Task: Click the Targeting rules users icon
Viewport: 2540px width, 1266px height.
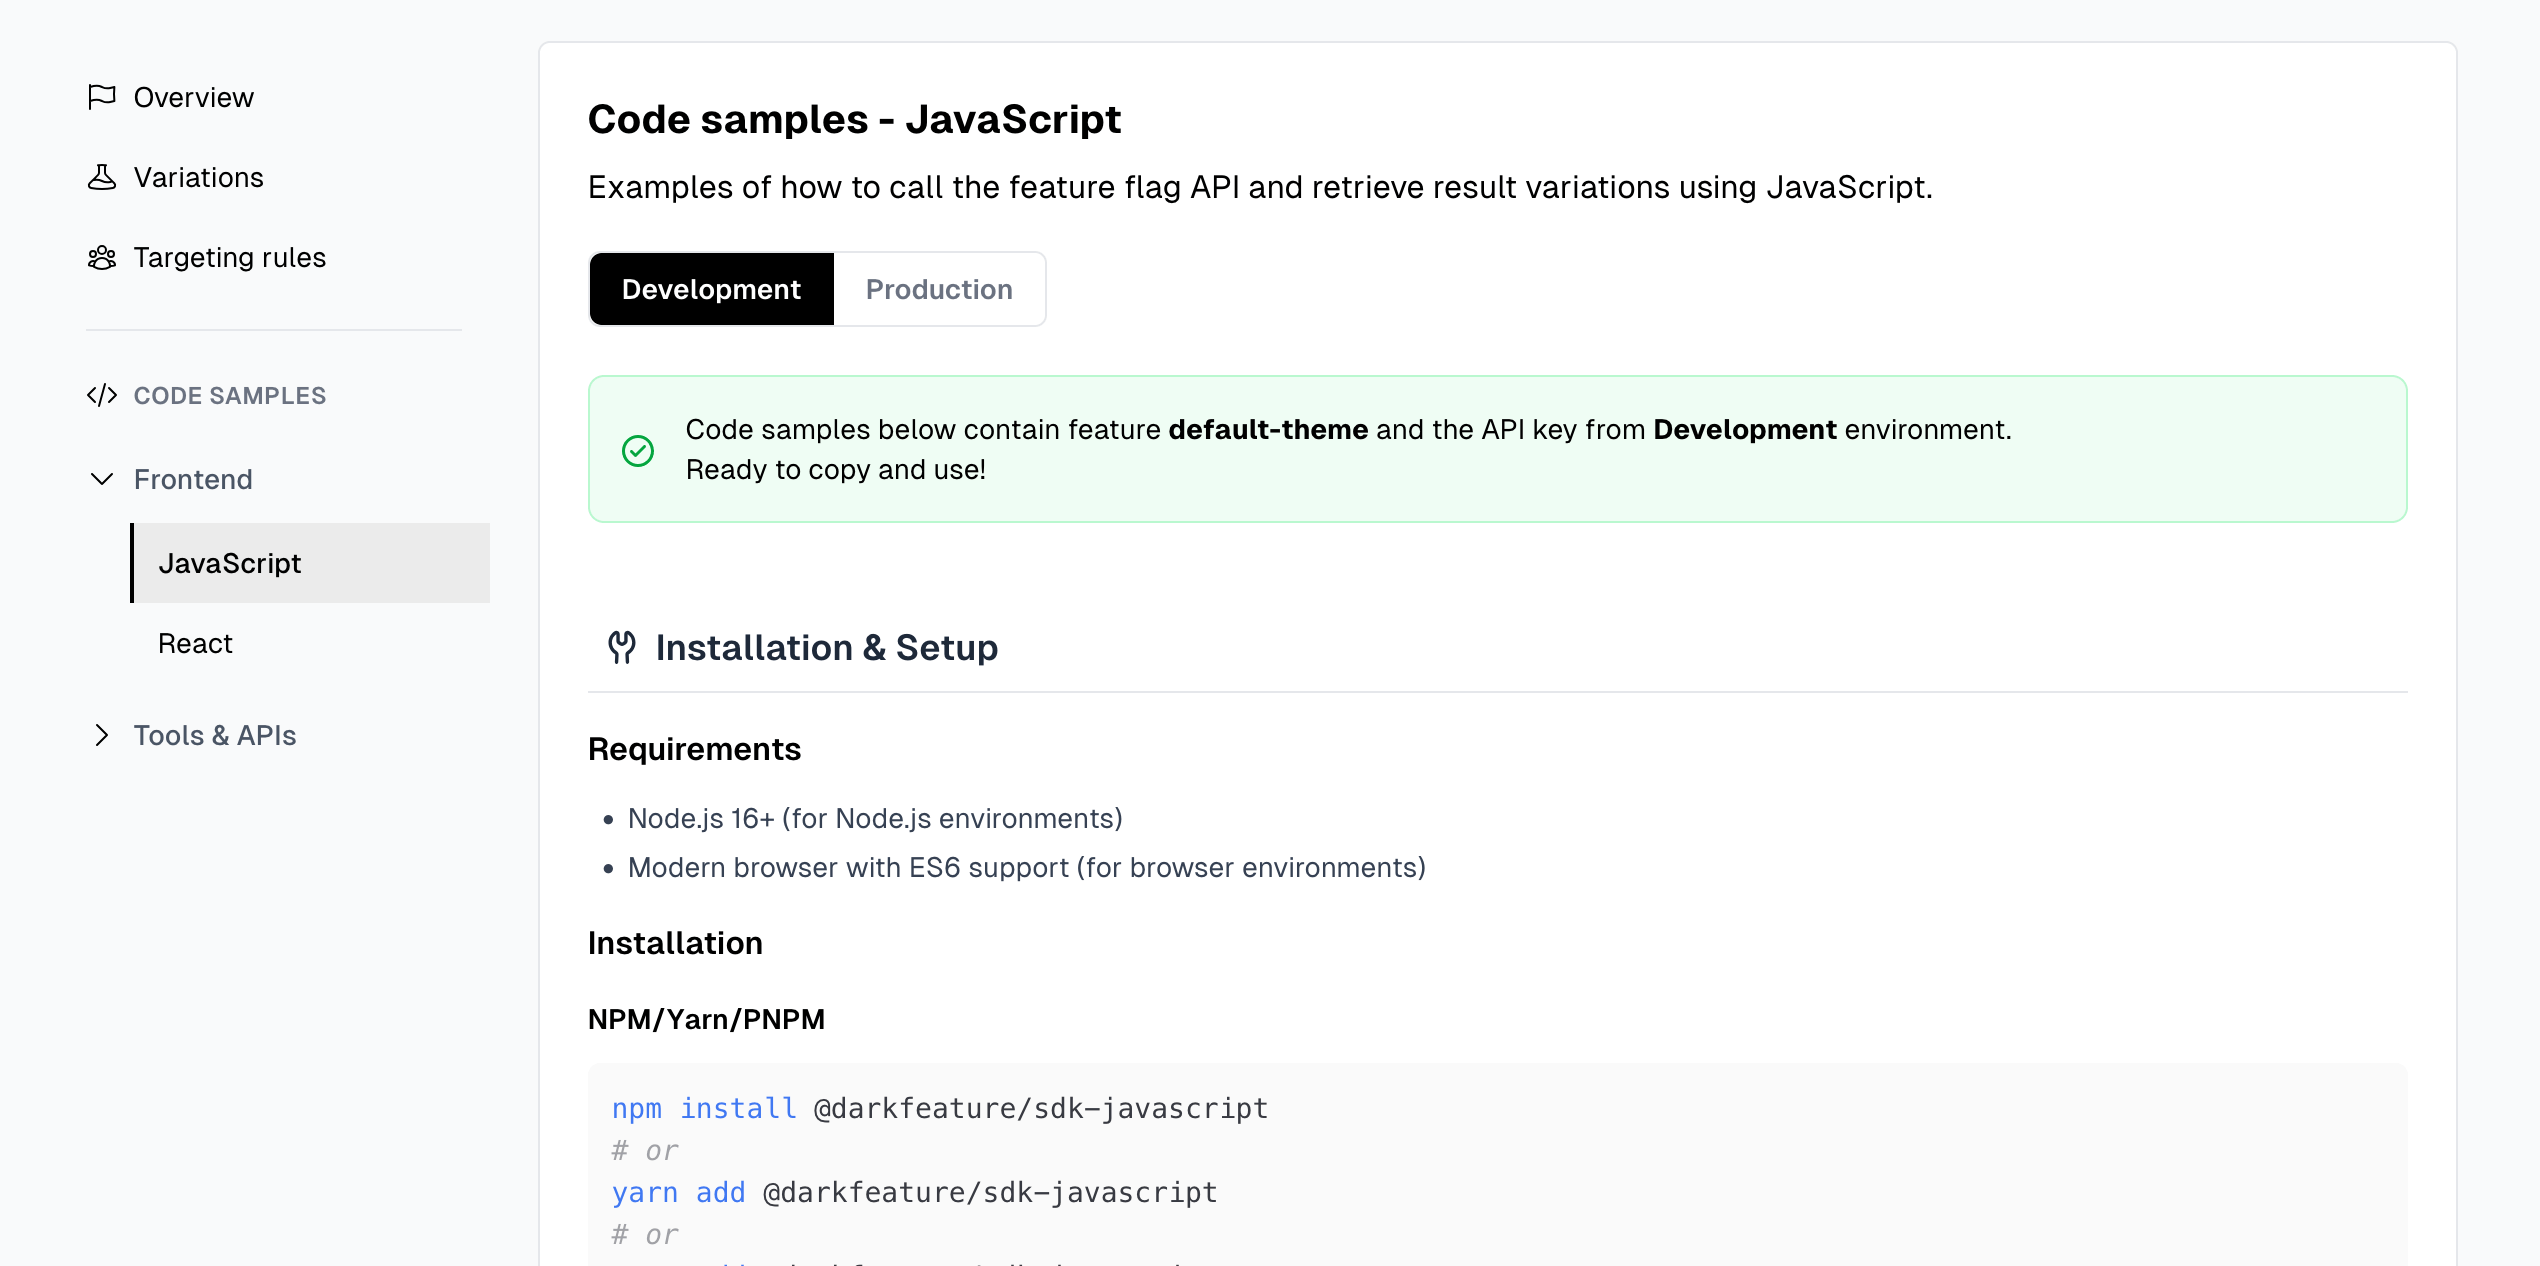Action: coord(102,257)
